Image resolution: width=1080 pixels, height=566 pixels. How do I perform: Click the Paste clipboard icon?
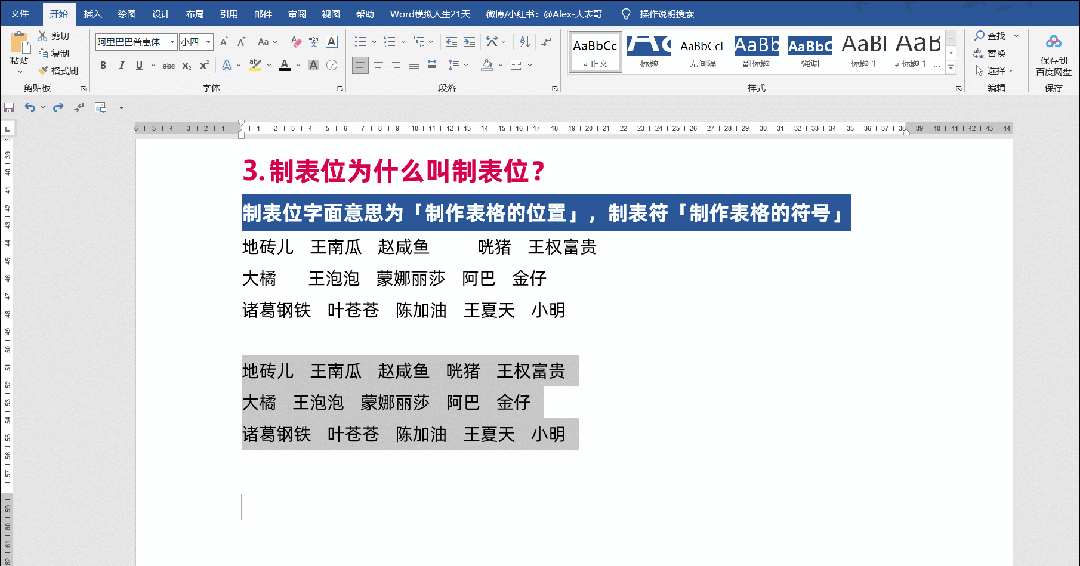(20, 45)
